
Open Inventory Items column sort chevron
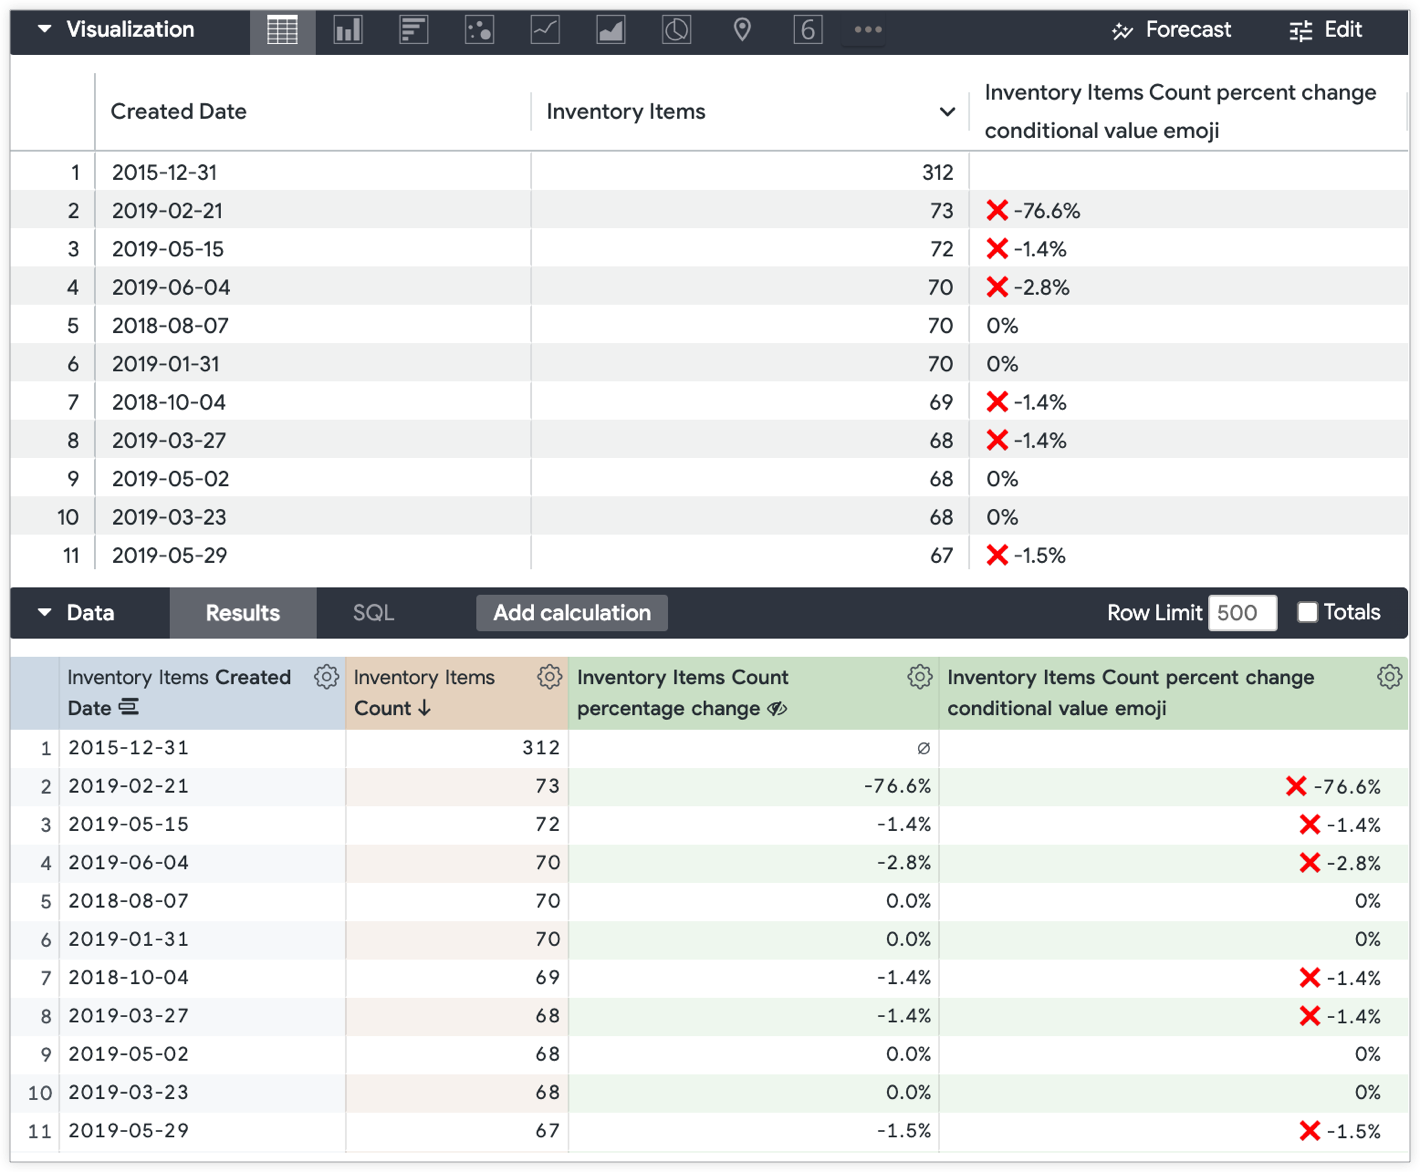point(947,112)
